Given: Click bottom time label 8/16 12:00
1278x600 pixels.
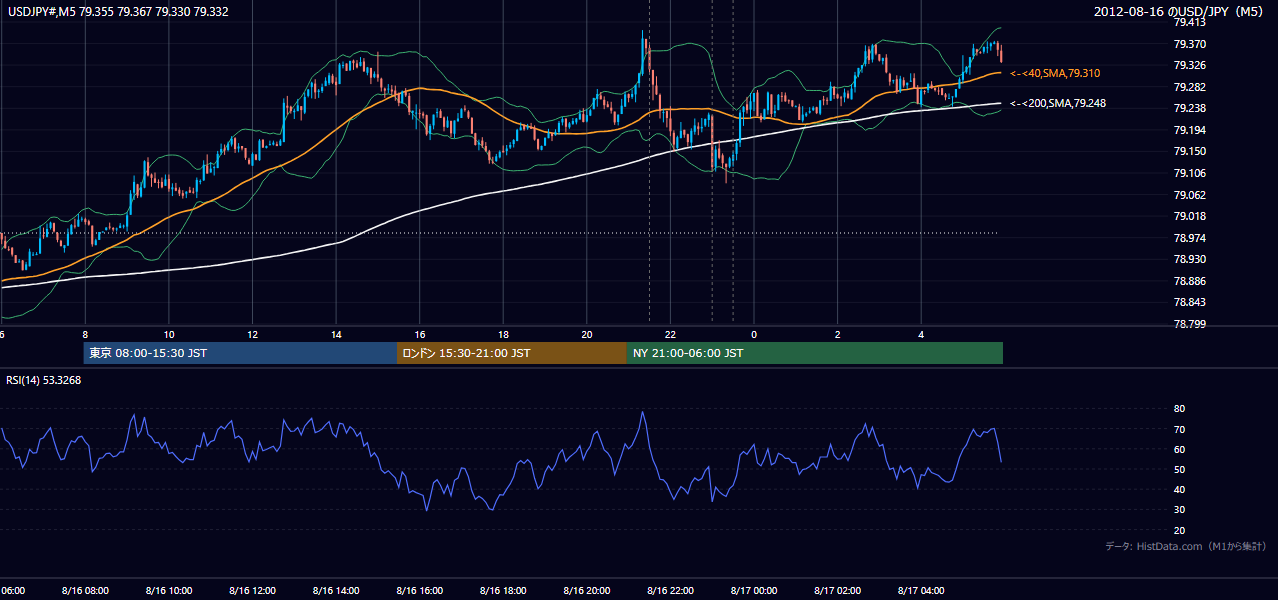Looking at the screenshot, I should pos(252,590).
